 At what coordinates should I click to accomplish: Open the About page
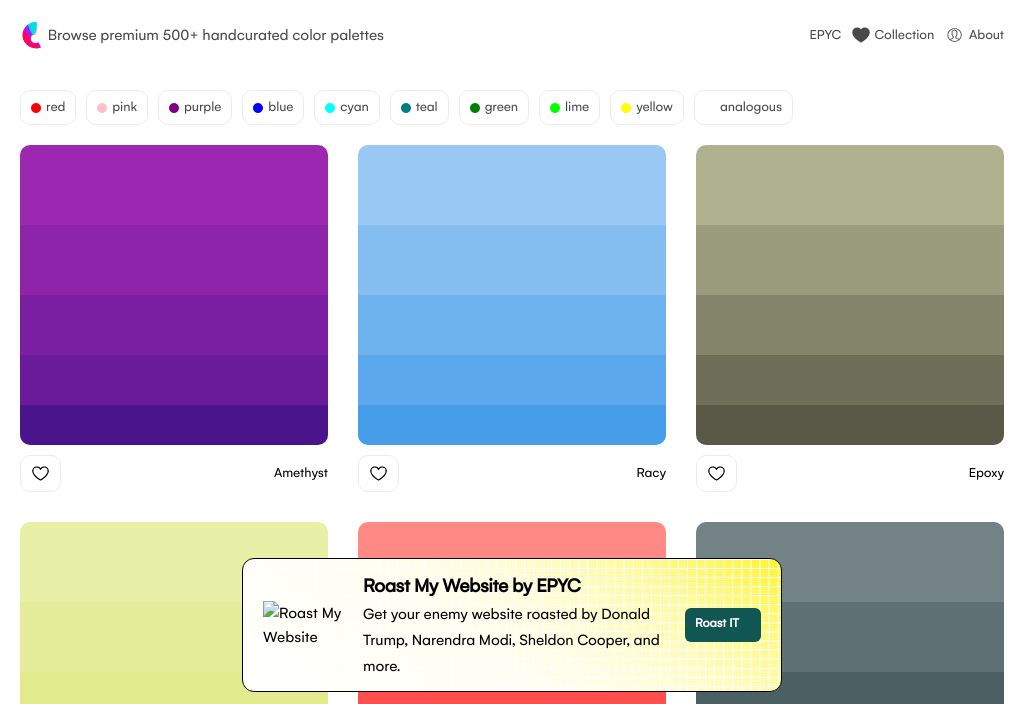975,35
